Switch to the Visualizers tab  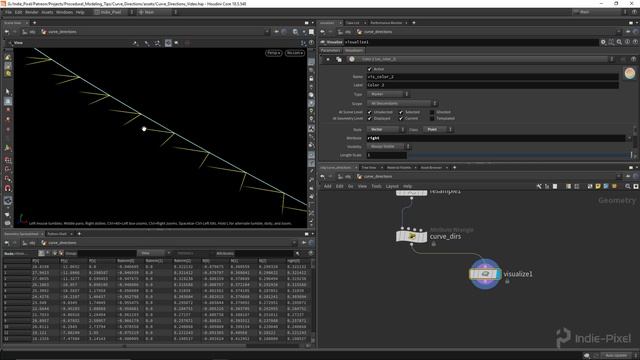[353, 51]
